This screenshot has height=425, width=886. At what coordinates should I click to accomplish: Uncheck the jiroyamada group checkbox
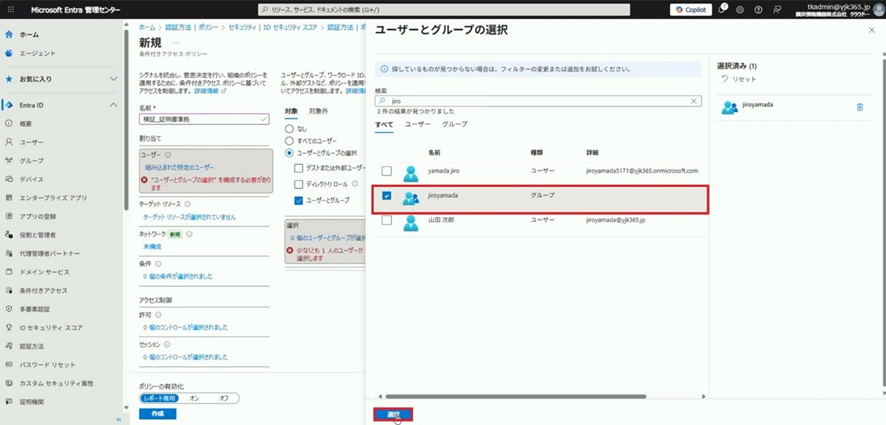pyautogui.click(x=386, y=197)
